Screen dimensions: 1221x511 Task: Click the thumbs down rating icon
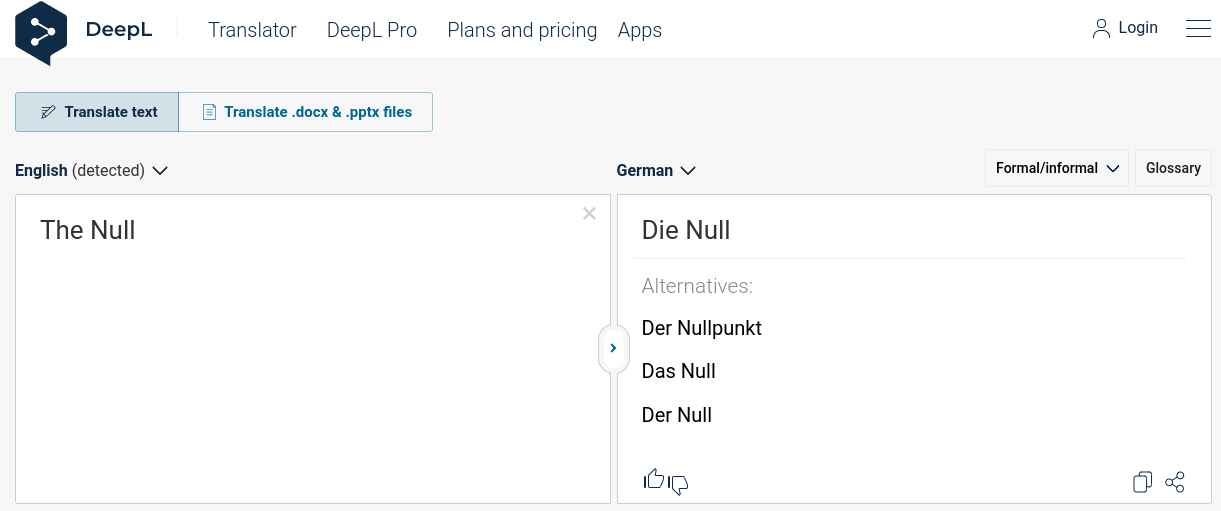click(x=678, y=485)
